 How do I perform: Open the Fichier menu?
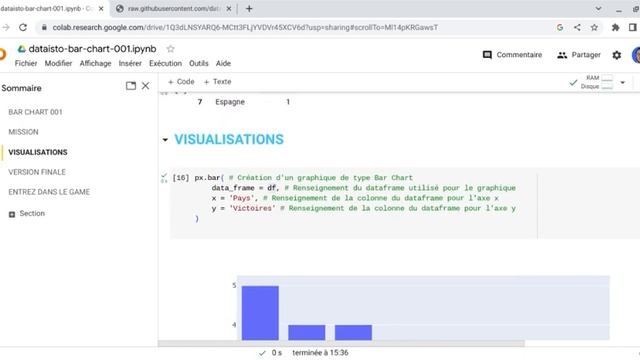point(26,63)
